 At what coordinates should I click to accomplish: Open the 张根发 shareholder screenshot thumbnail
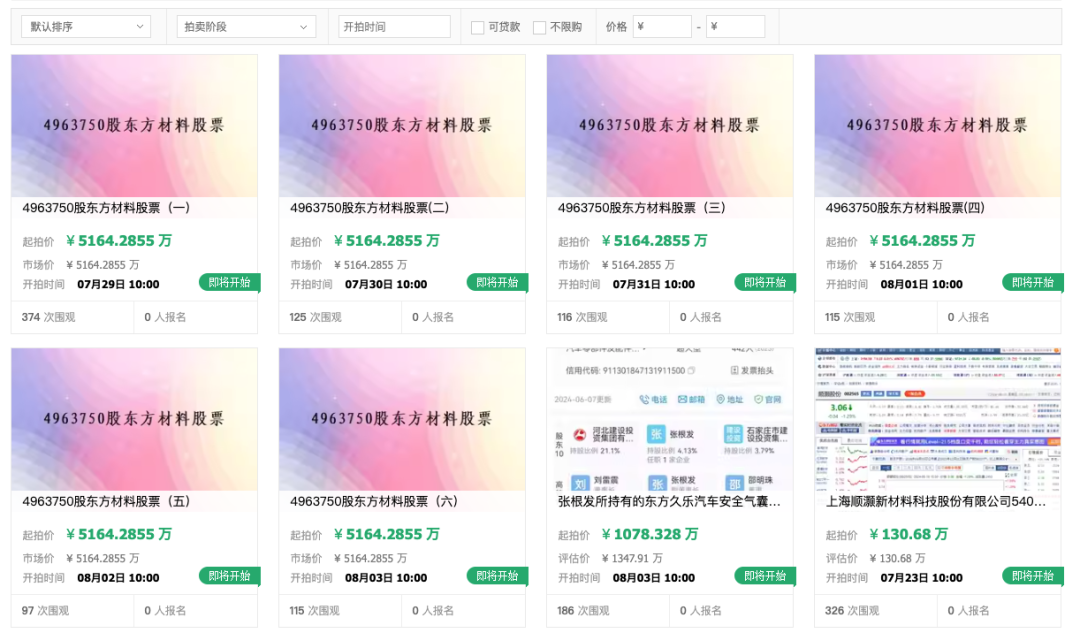pyautogui.click(x=669, y=418)
